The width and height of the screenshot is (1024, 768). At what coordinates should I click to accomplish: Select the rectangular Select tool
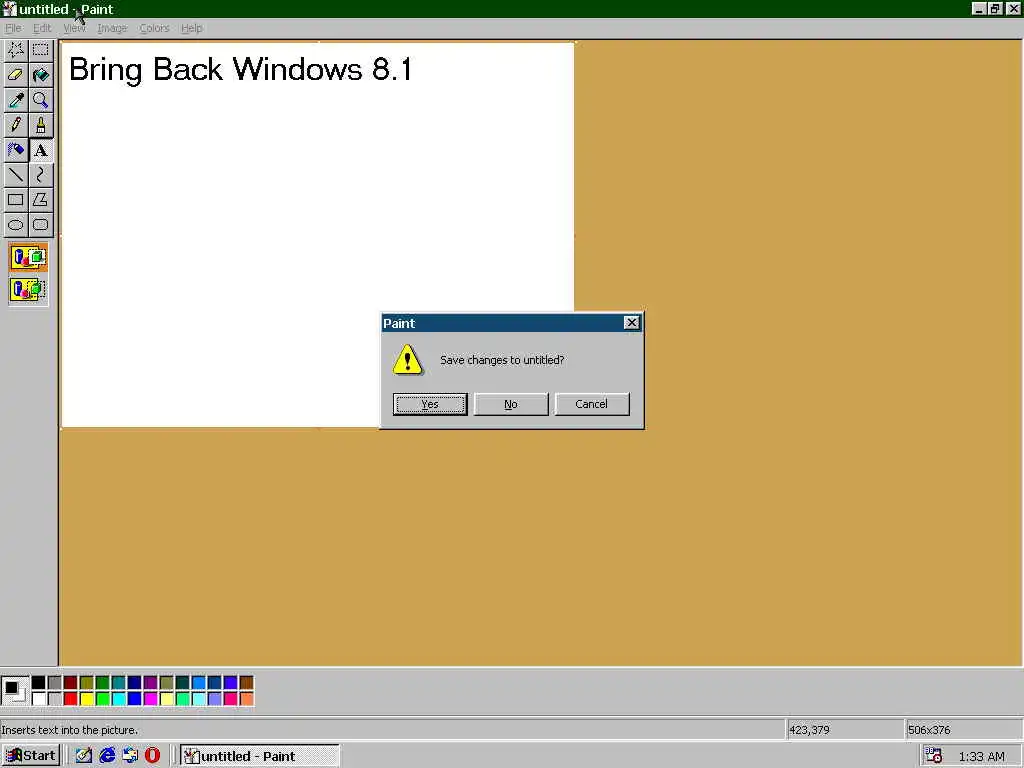(x=40, y=50)
